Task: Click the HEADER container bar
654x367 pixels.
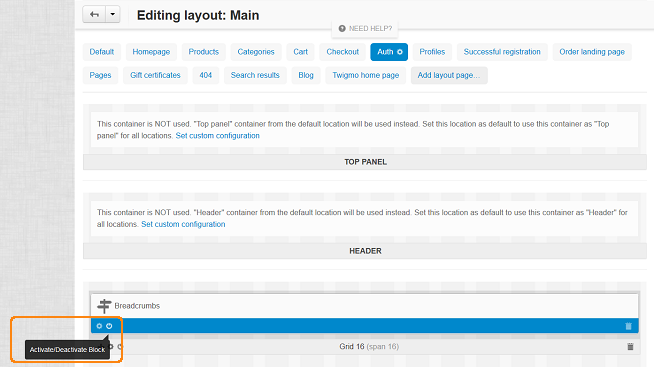Action: click(x=365, y=251)
